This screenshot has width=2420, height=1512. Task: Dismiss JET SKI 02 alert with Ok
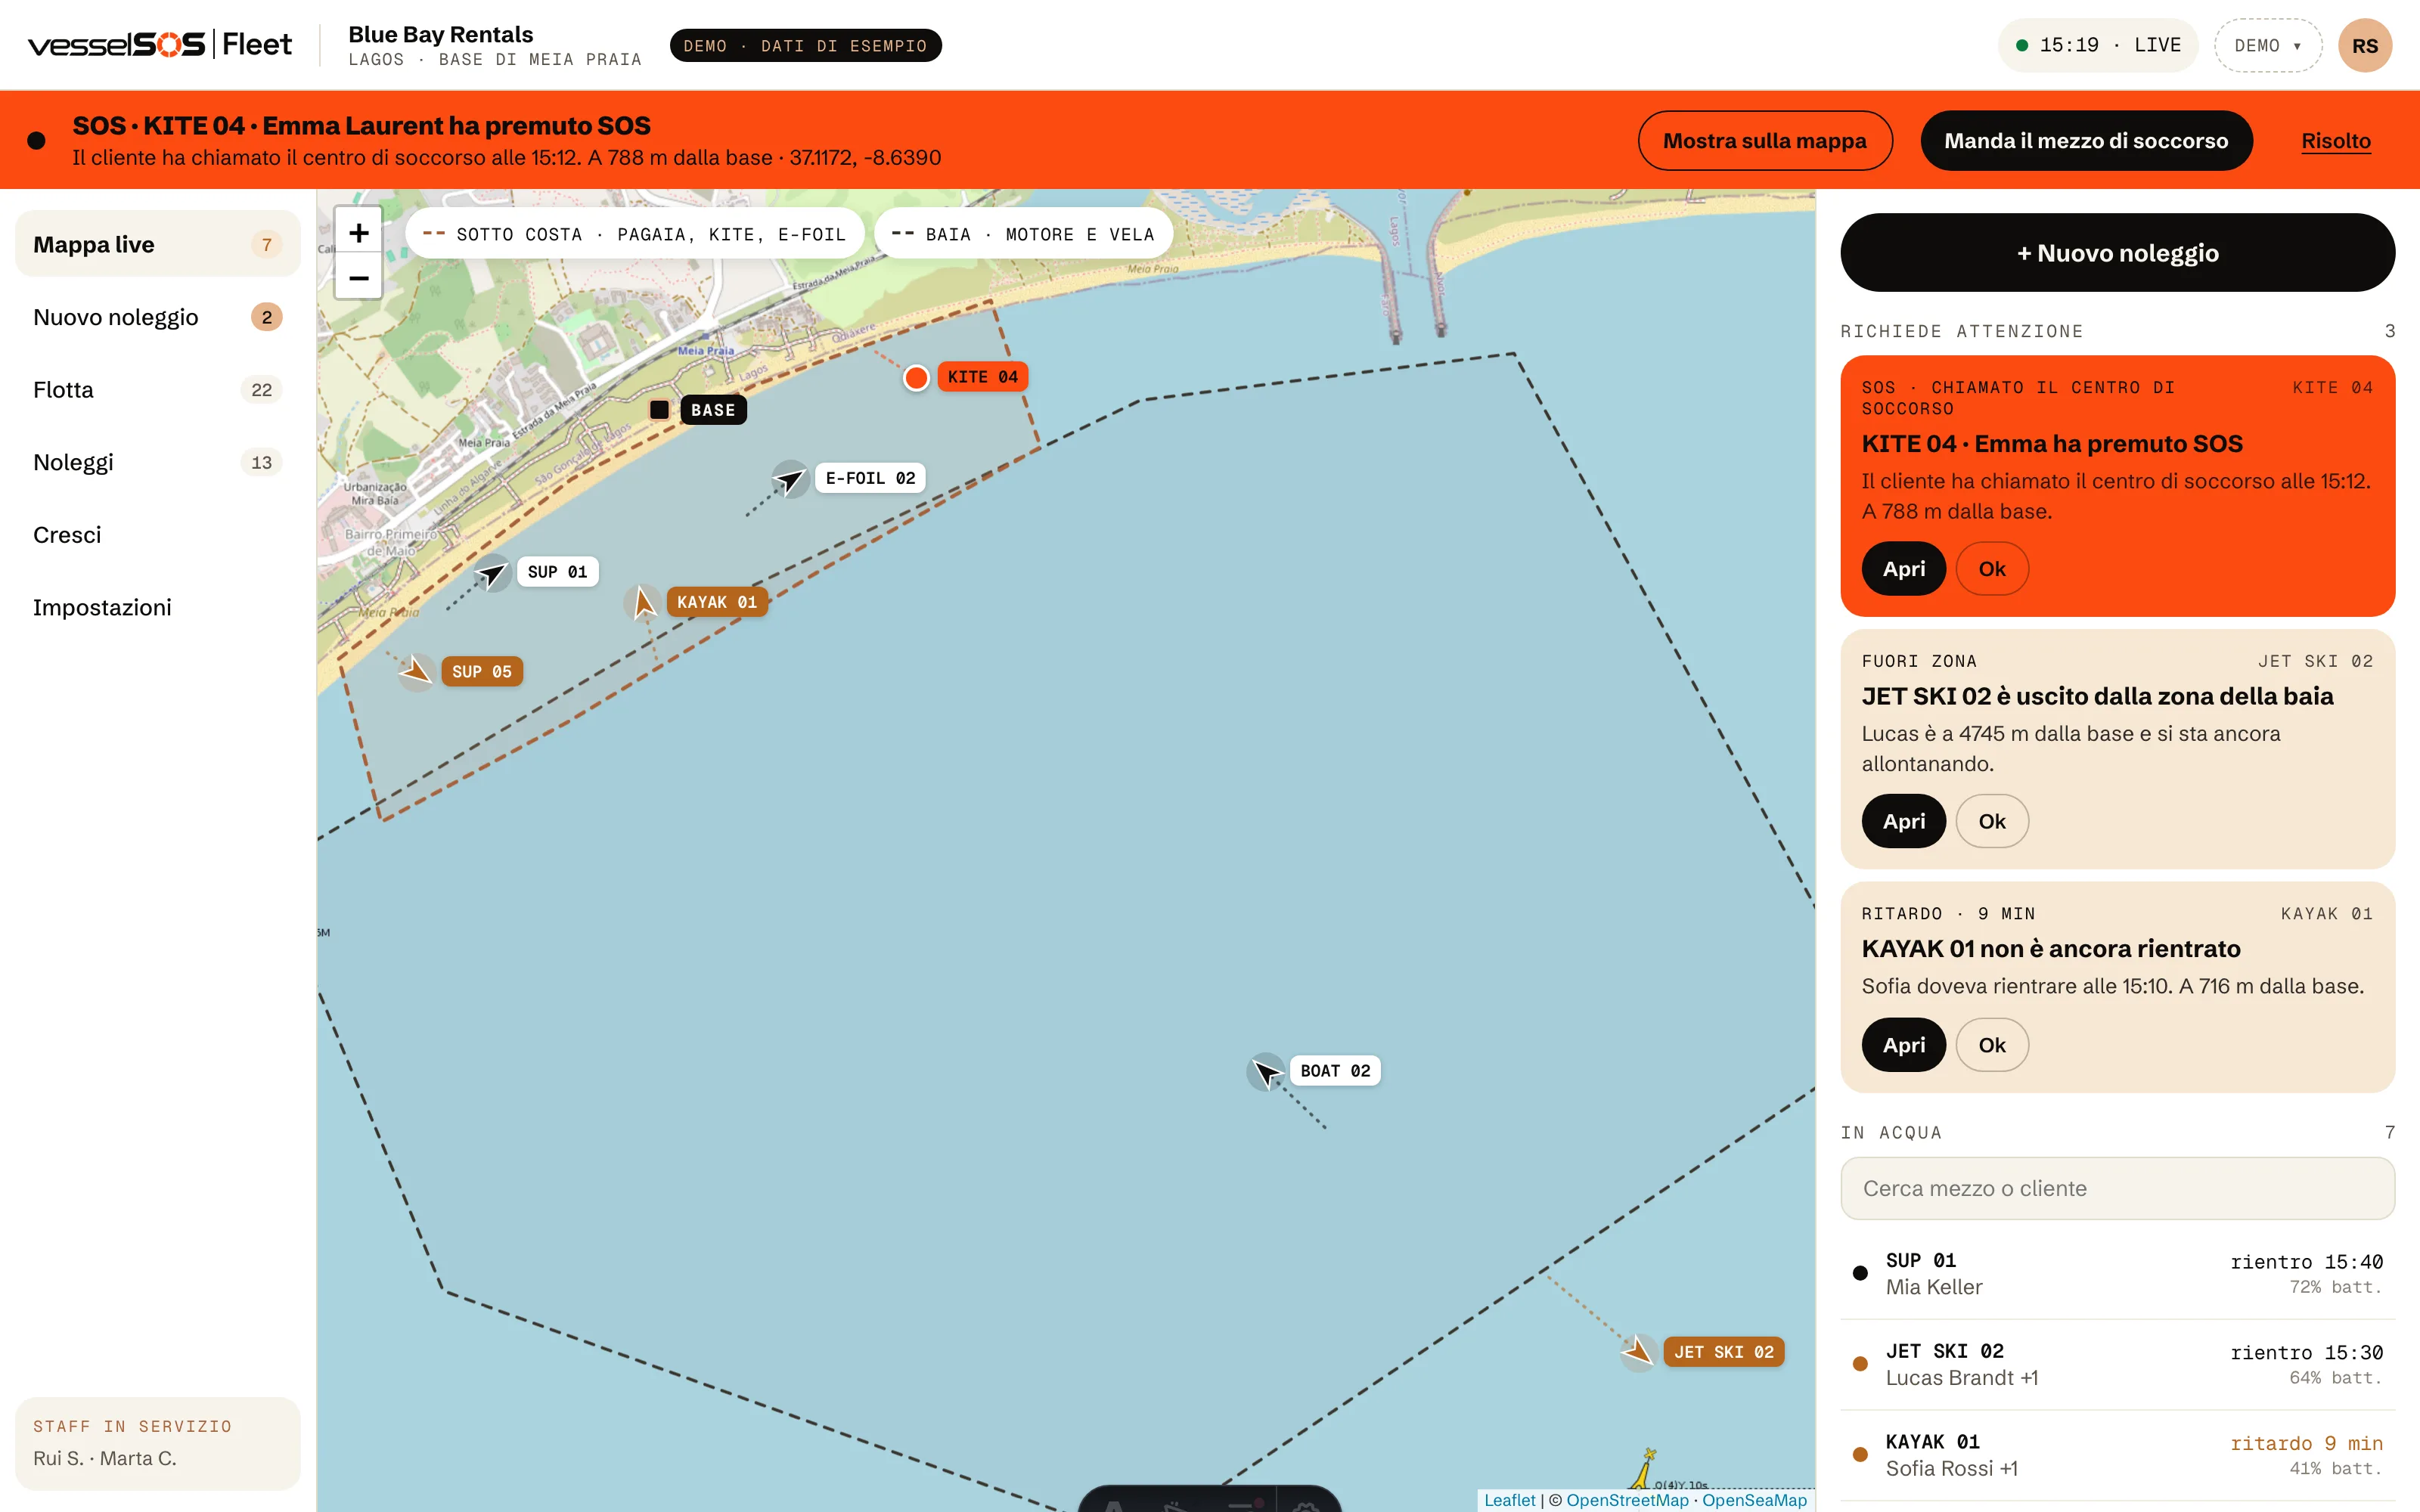1992,821
